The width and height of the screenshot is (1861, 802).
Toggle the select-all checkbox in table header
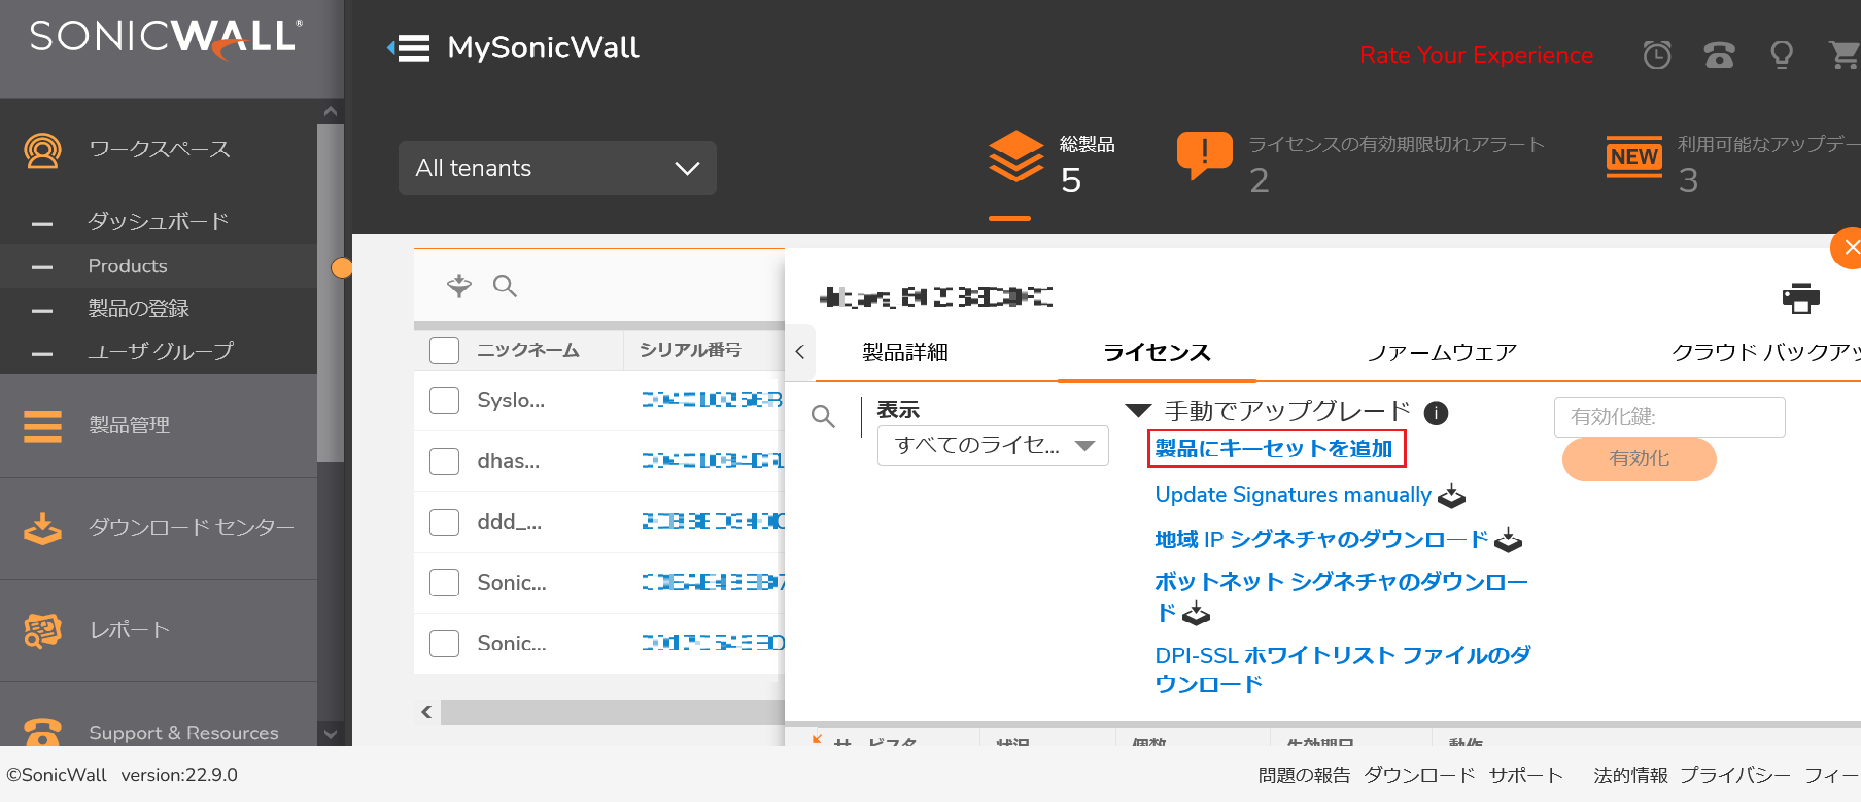444,350
